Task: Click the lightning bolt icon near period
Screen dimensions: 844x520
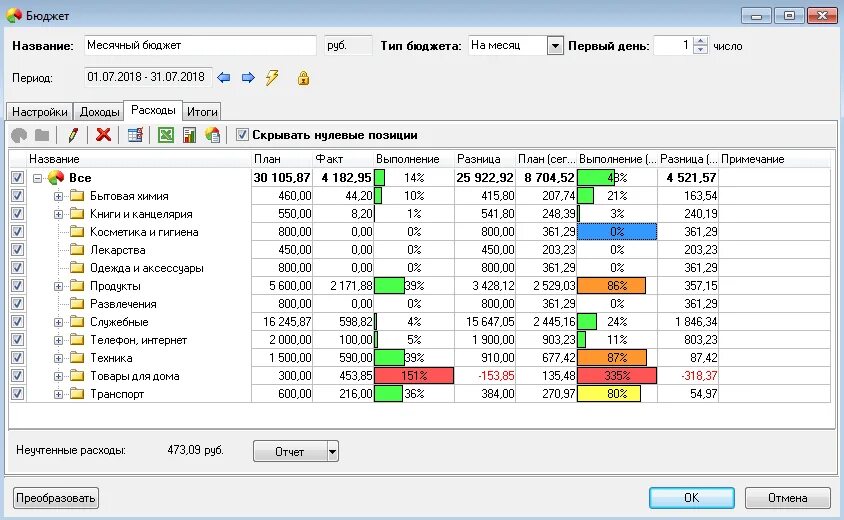Action: coord(272,78)
